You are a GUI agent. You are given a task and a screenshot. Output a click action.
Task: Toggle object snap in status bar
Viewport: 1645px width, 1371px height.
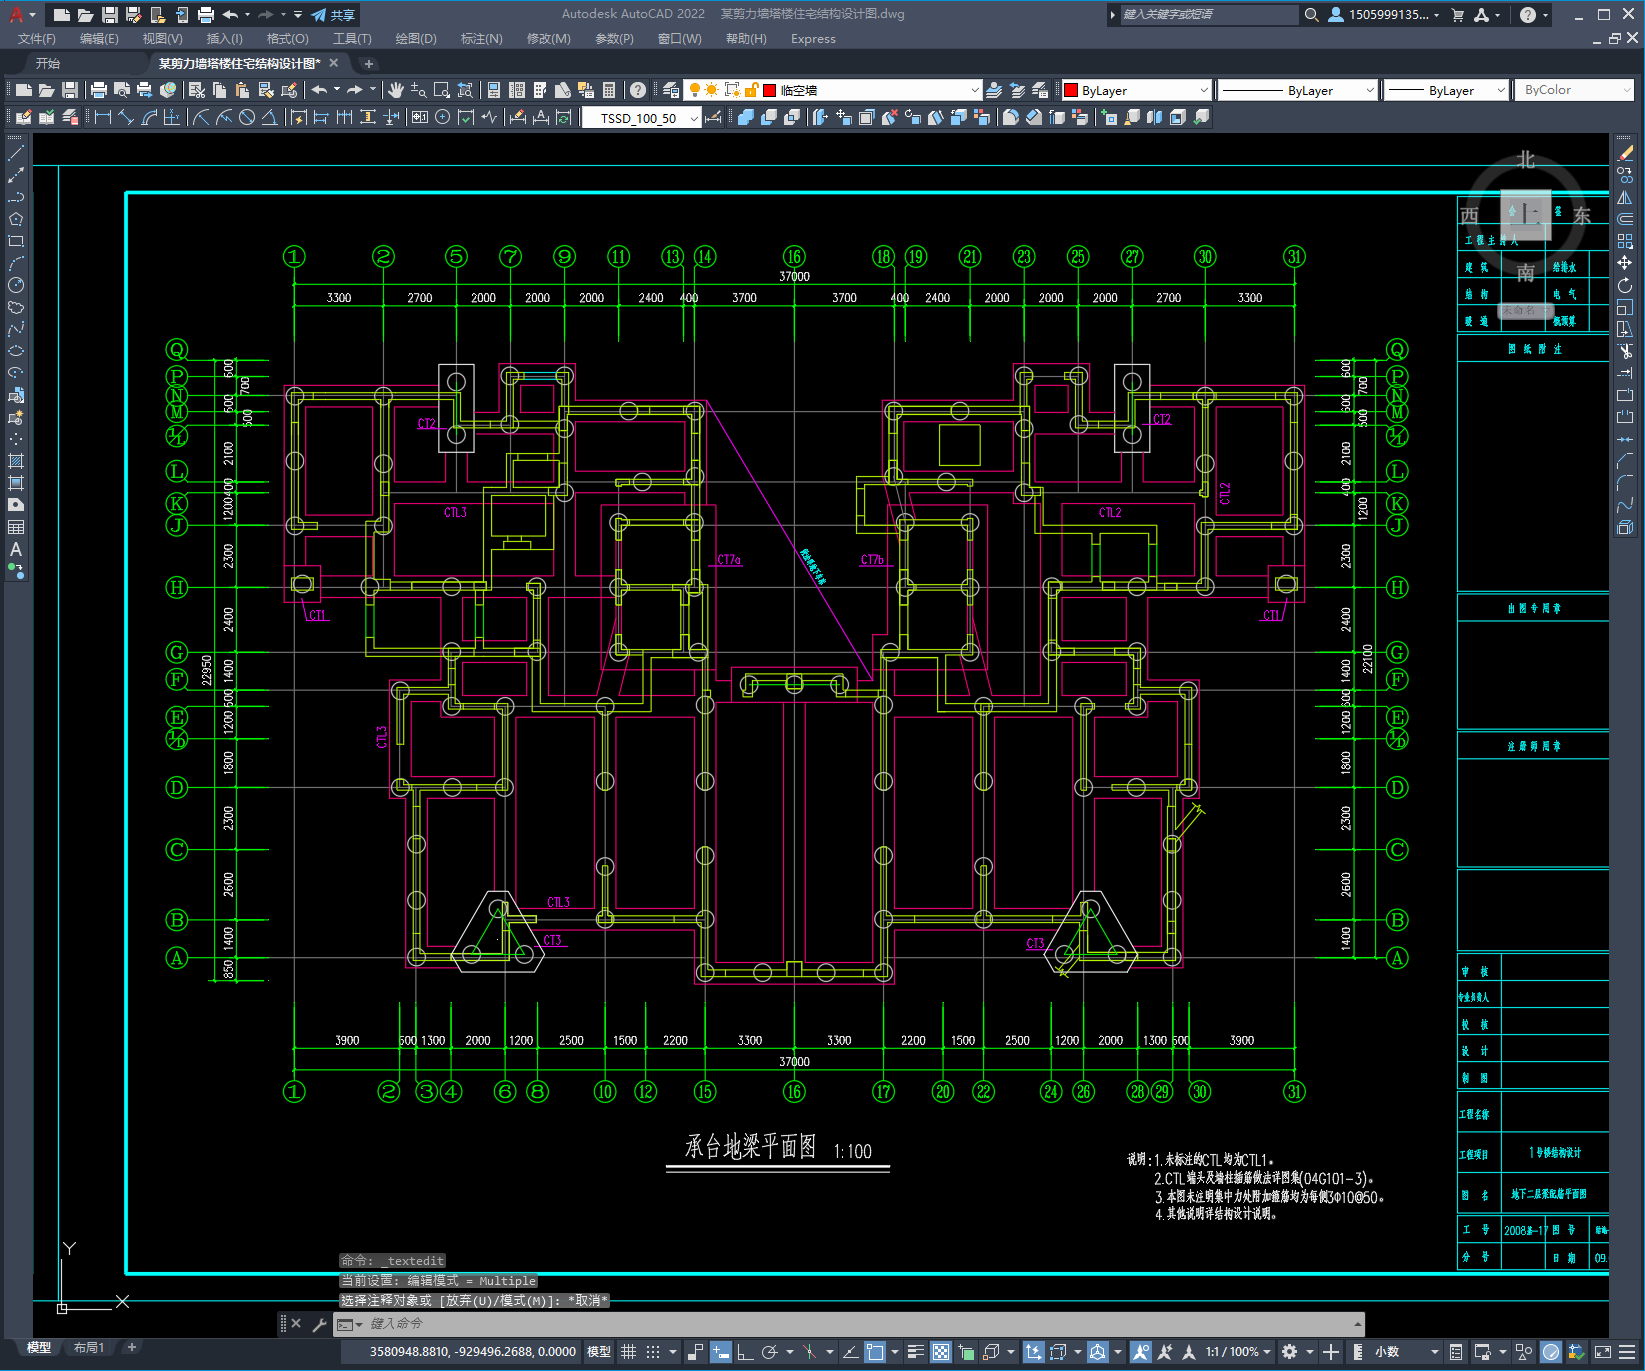coord(875,1352)
